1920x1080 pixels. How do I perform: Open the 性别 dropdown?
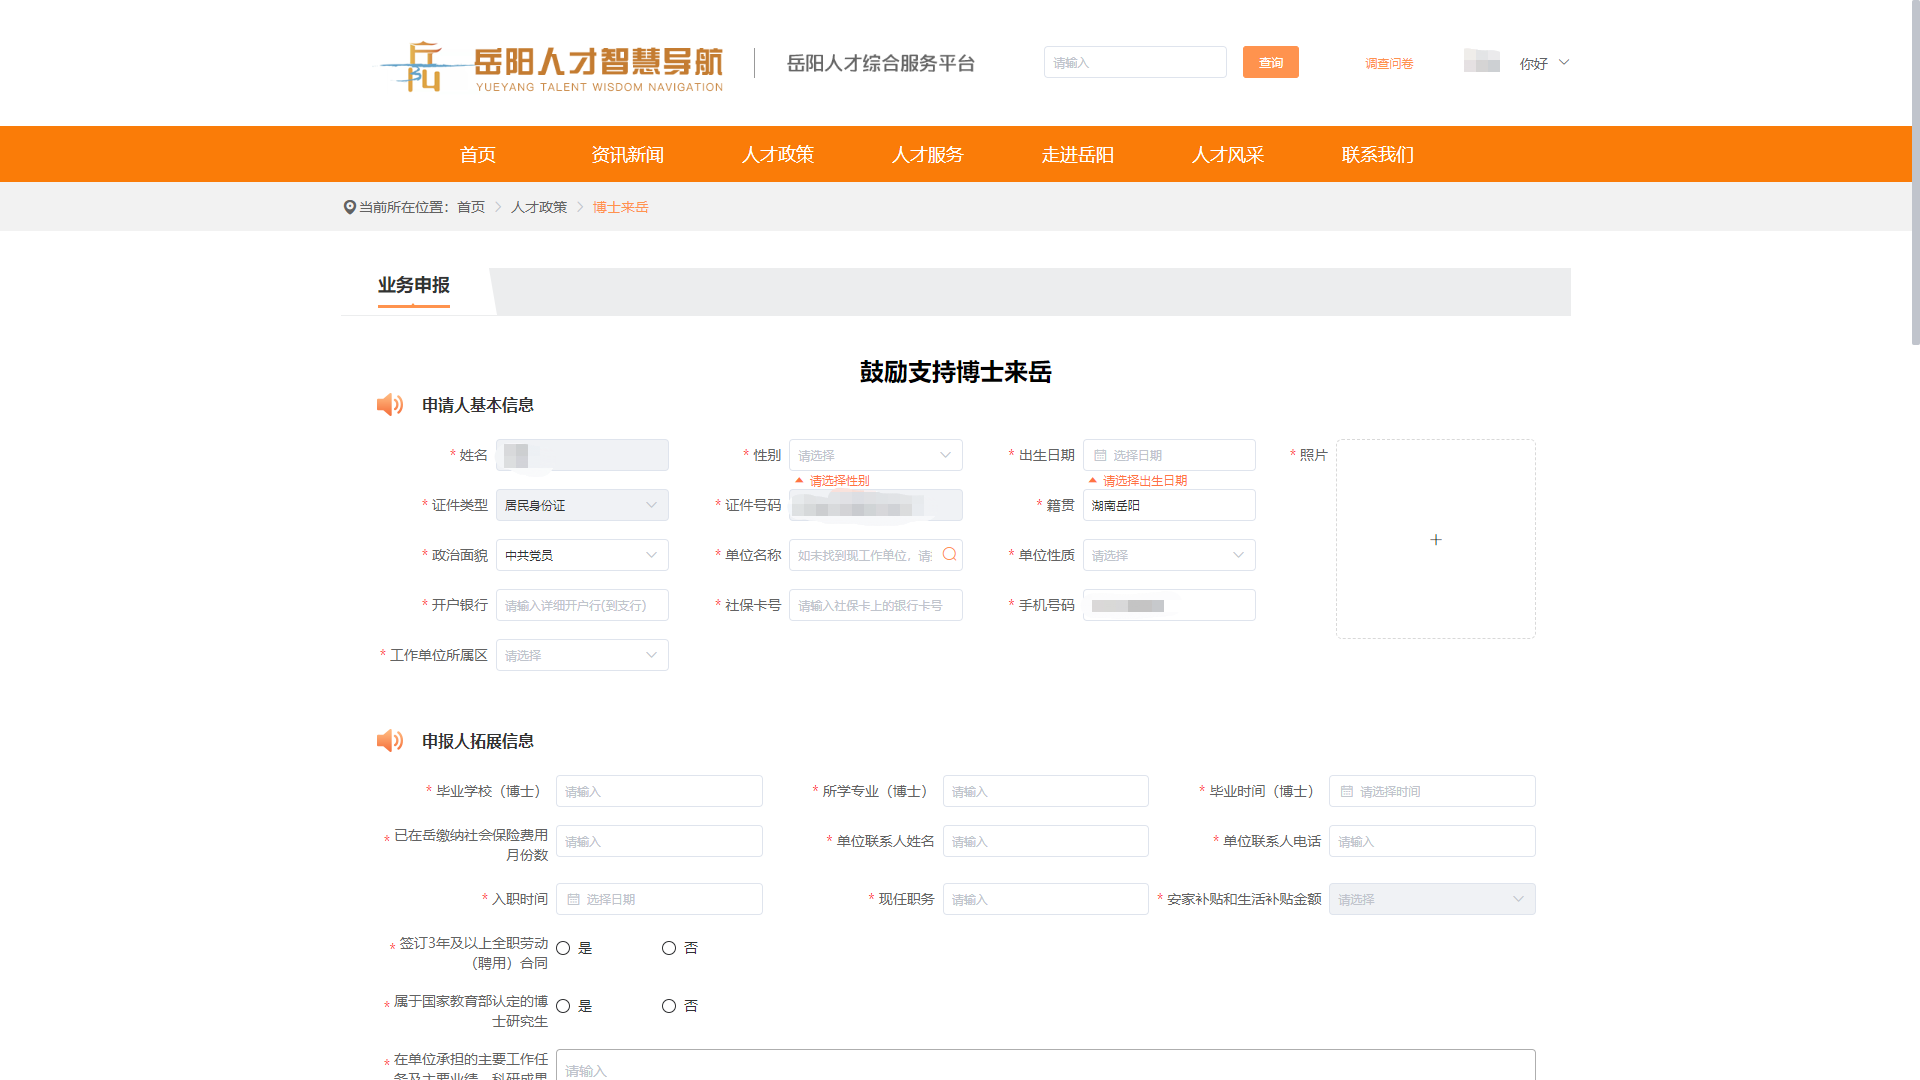875,455
